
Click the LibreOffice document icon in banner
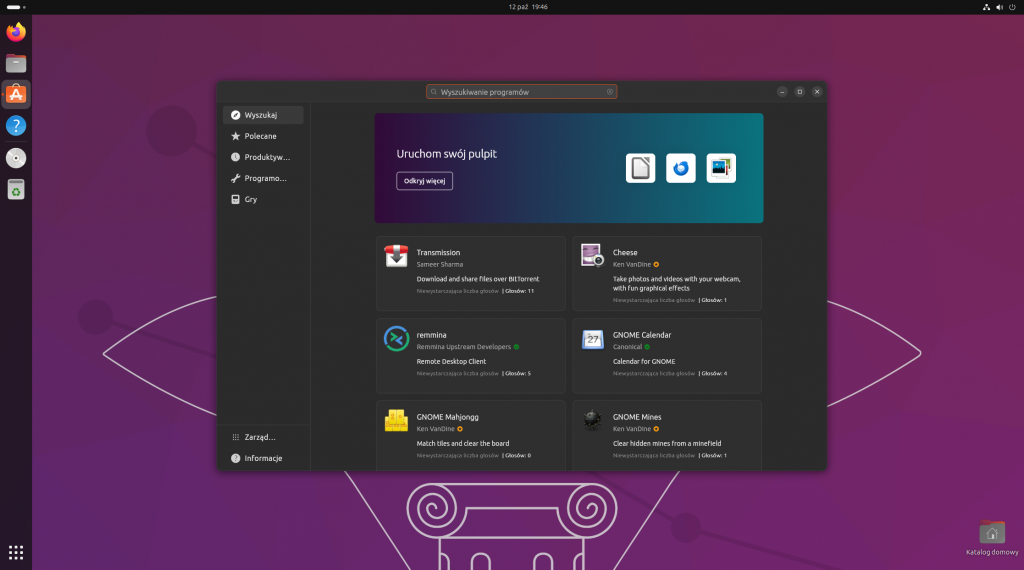coord(640,168)
